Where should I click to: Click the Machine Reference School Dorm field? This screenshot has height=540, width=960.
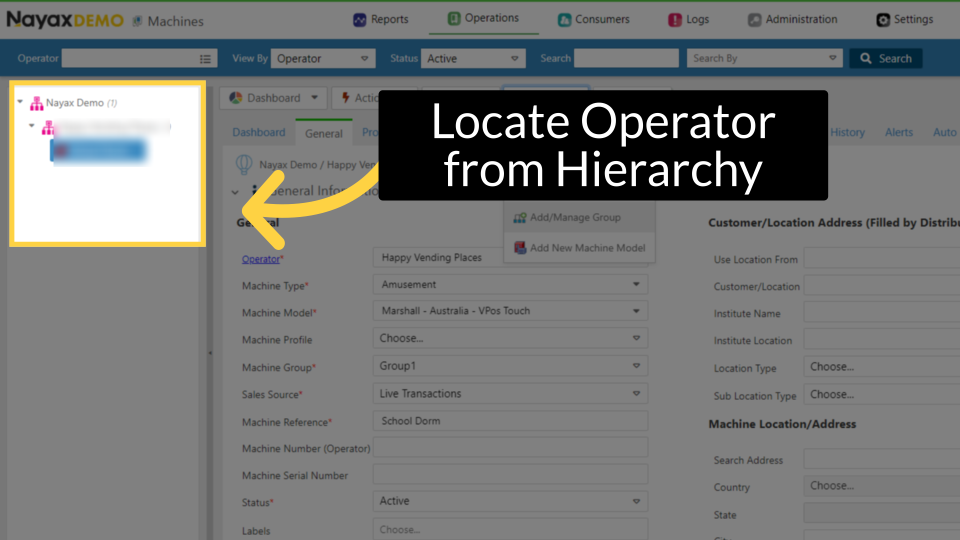[510, 421]
